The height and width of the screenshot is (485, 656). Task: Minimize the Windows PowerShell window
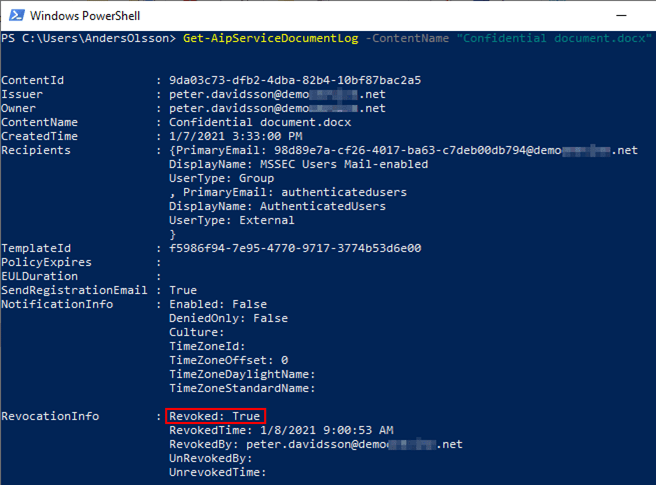click(545, 15)
